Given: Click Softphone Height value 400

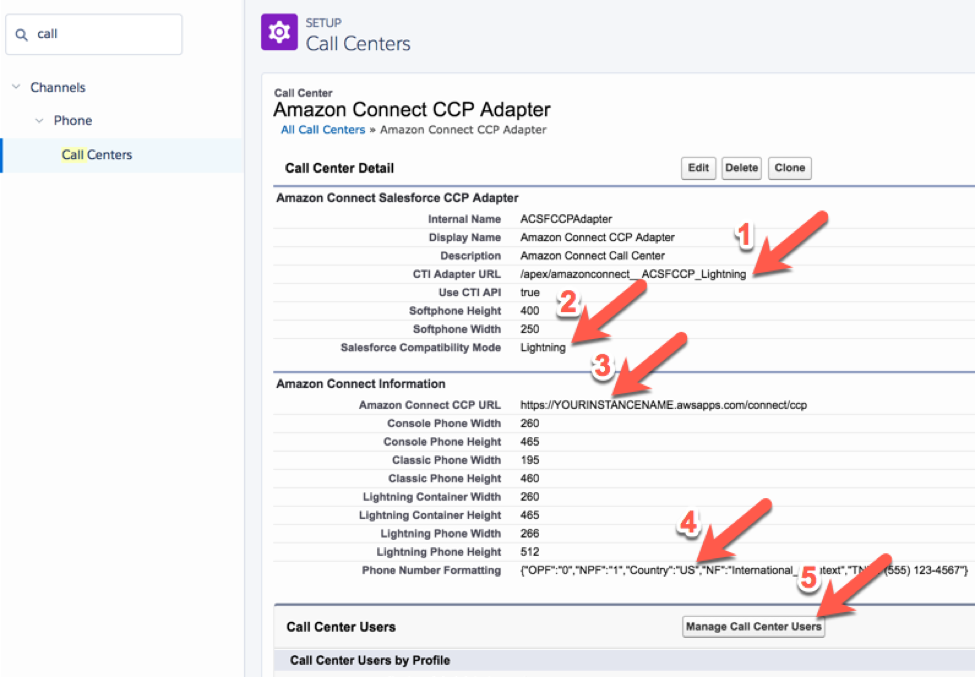Looking at the screenshot, I should tap(530, 311).
